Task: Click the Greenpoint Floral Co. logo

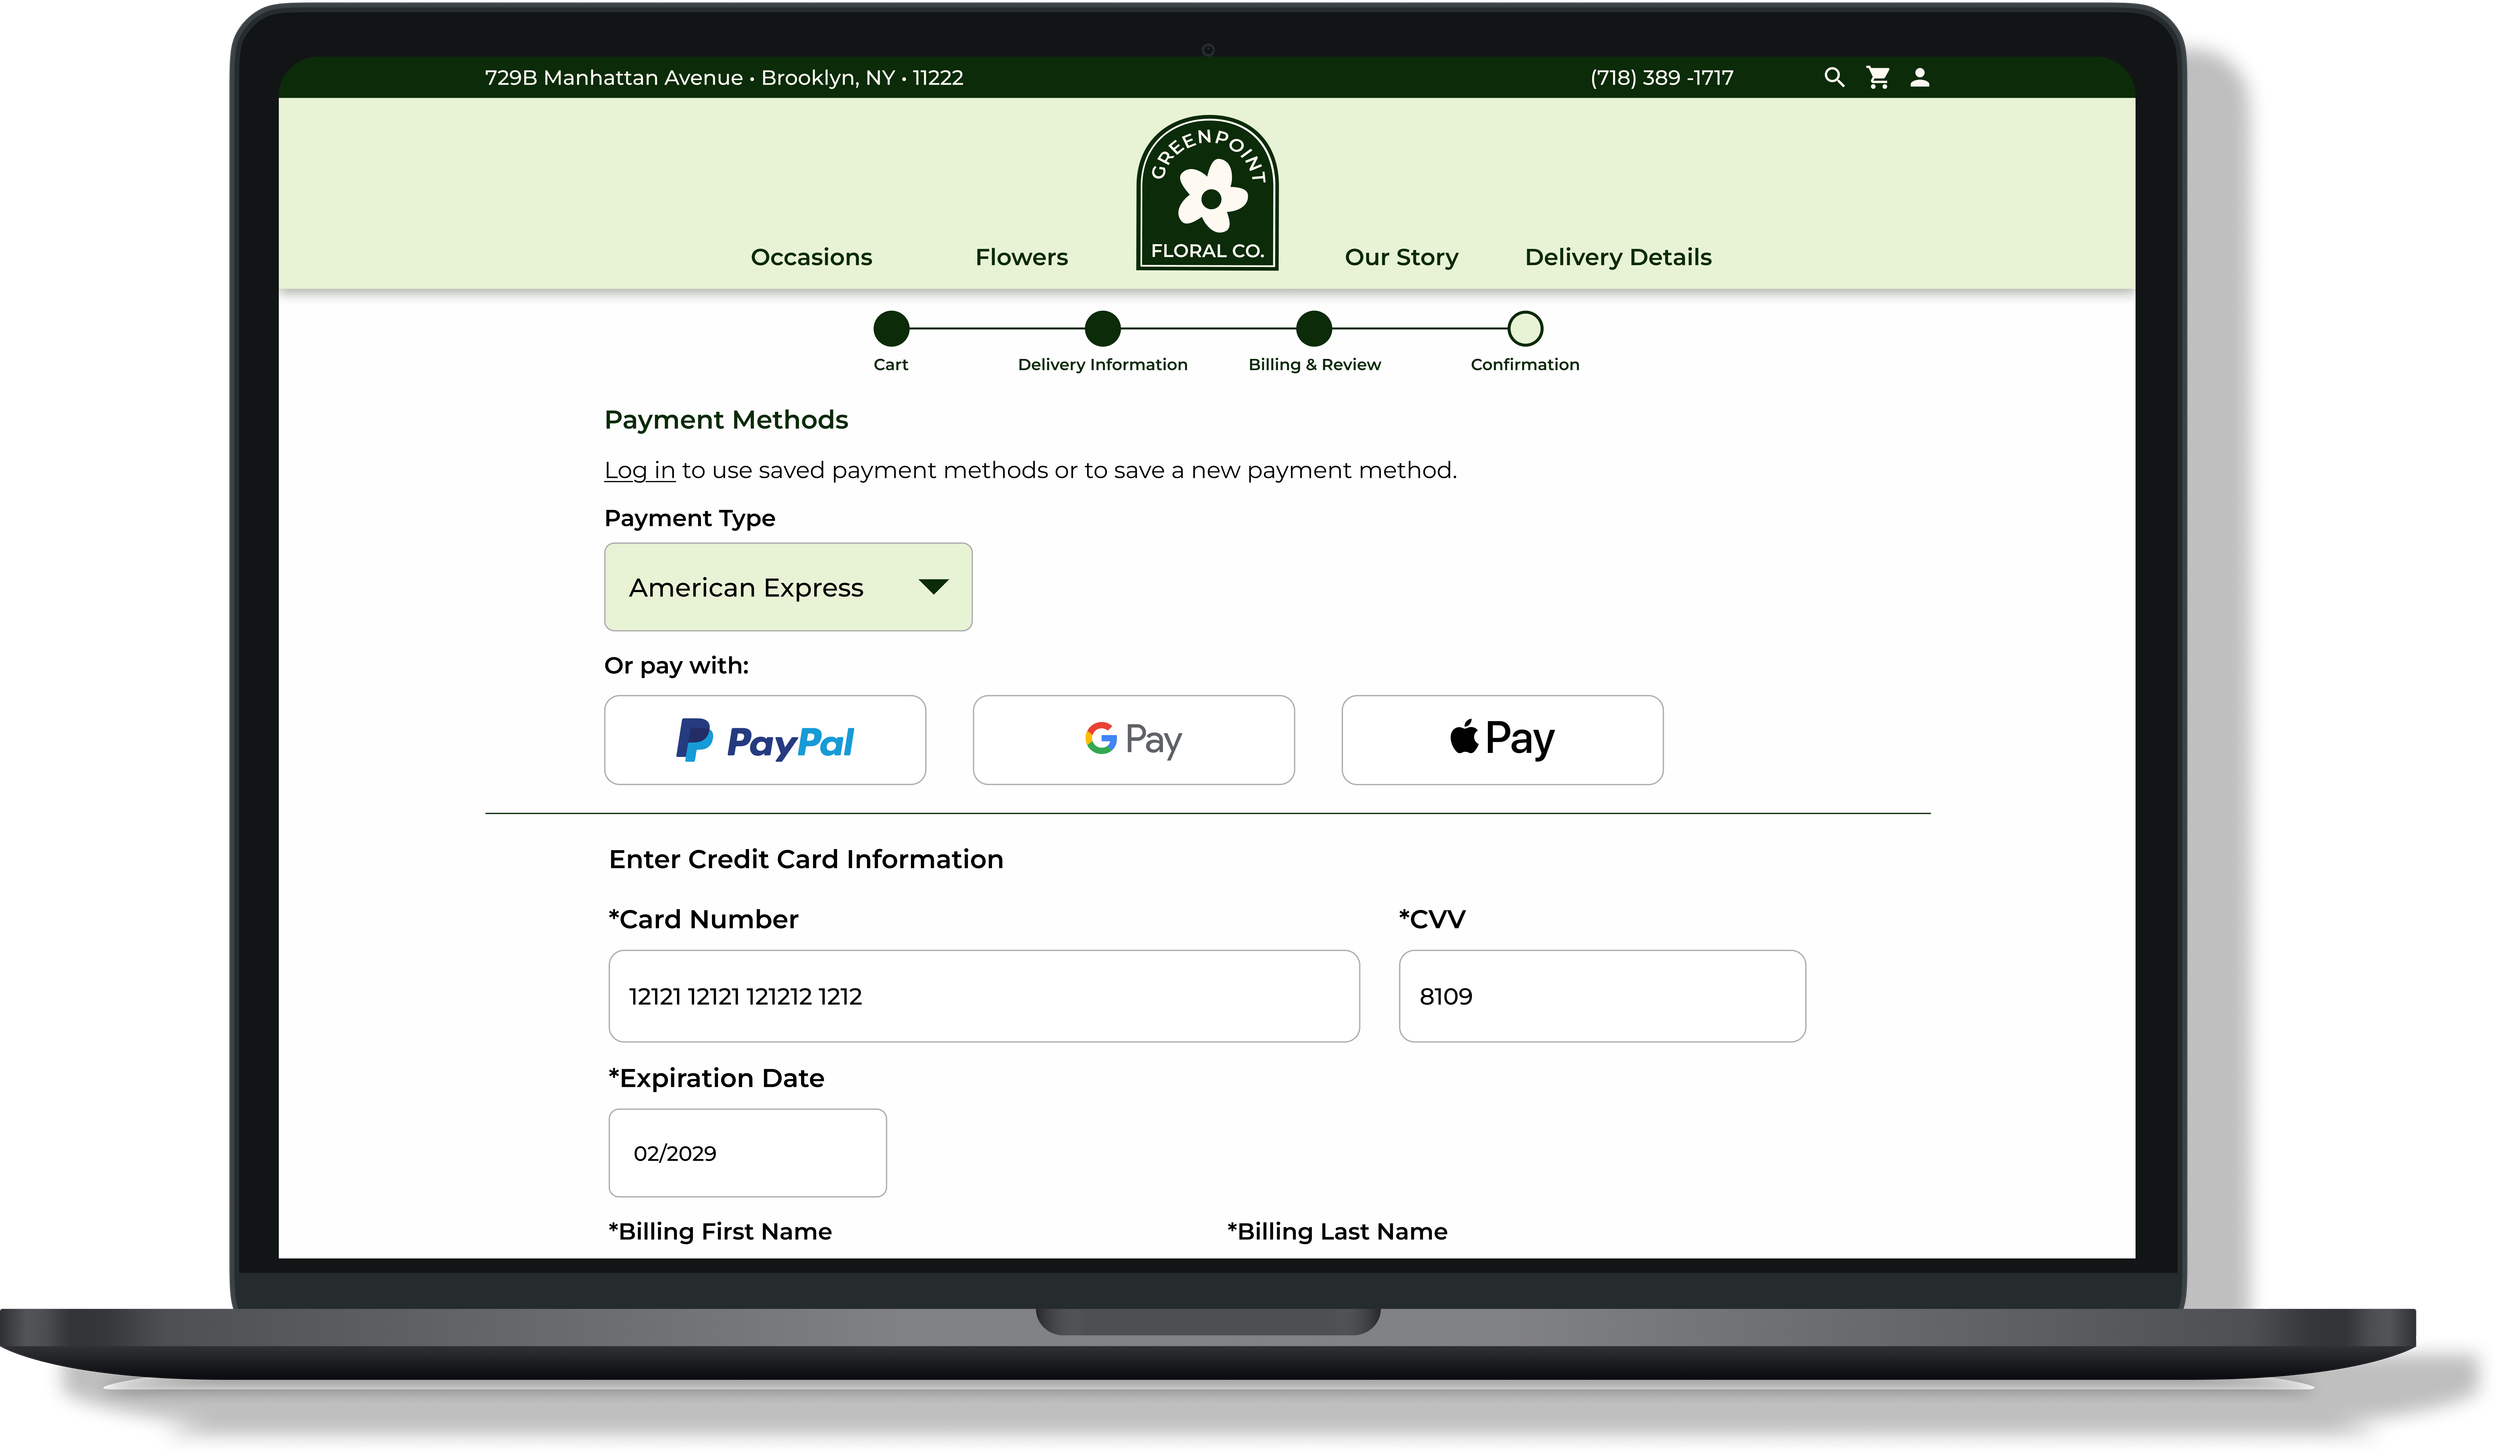Action: pos(1207,193)
